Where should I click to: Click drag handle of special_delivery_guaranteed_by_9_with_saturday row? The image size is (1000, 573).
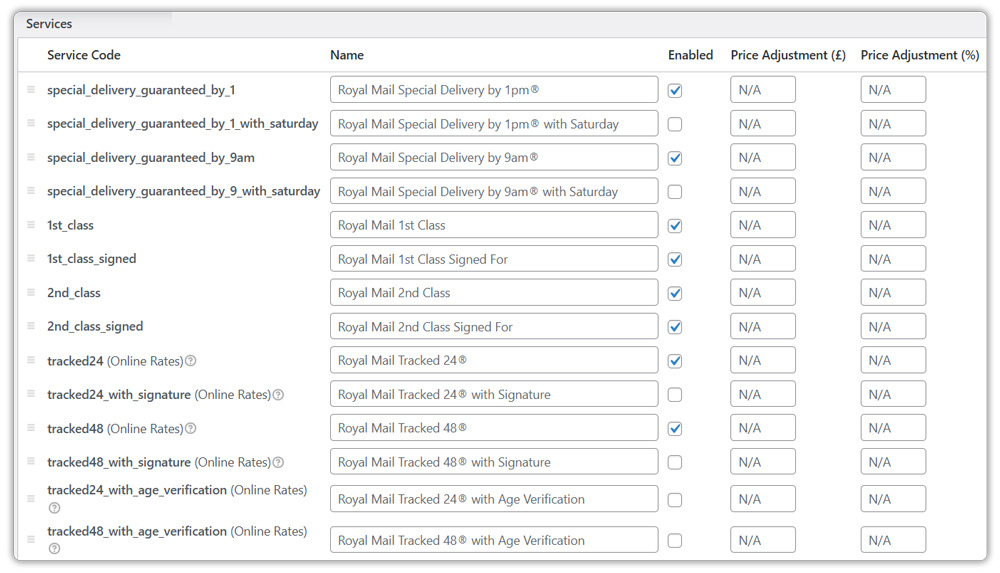[31, 190]
